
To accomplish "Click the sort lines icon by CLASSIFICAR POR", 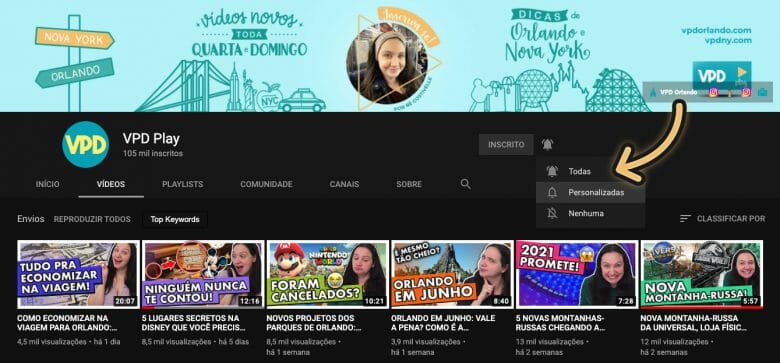I will 685,219.
